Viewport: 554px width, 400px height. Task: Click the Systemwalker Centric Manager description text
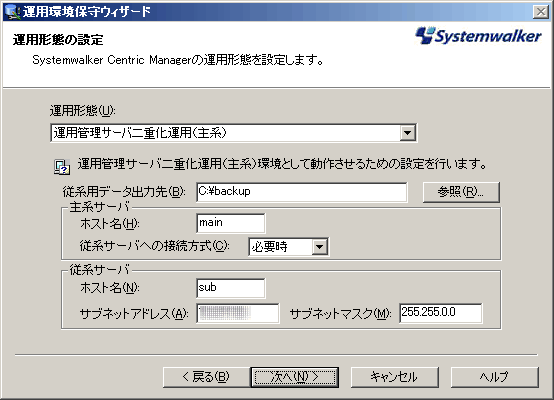click(178, 60)
